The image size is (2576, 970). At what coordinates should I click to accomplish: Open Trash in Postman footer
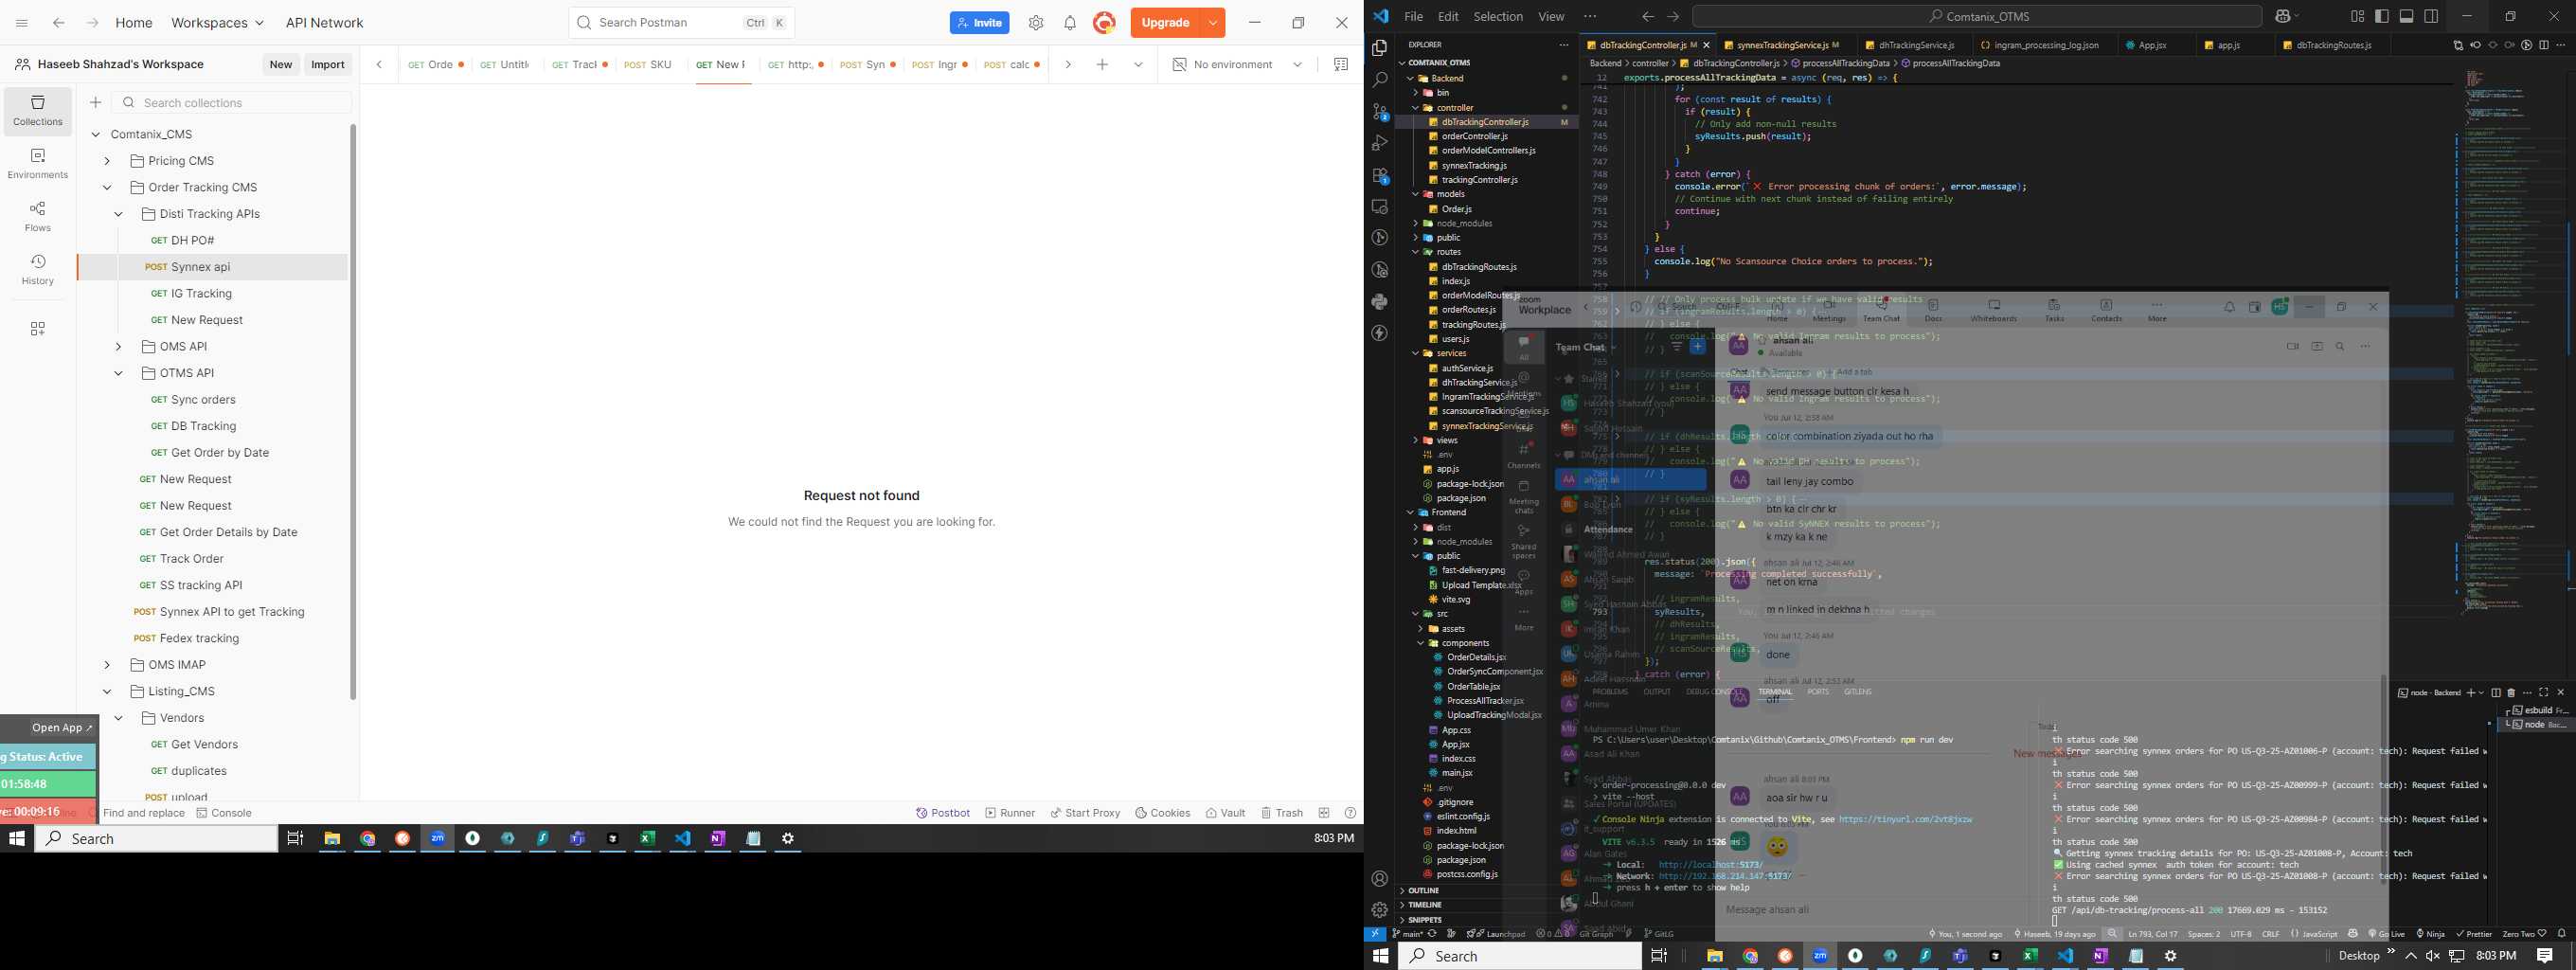click(x=1281, y=813)
